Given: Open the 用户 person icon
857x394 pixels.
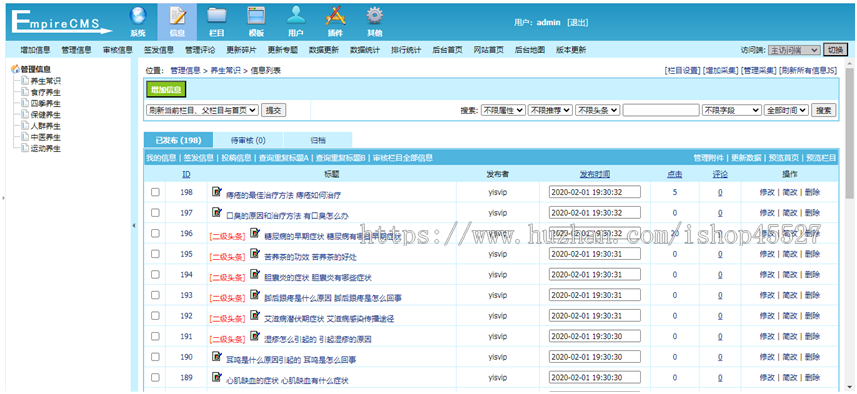Looking at the screenshot, I should coord(296,16).
